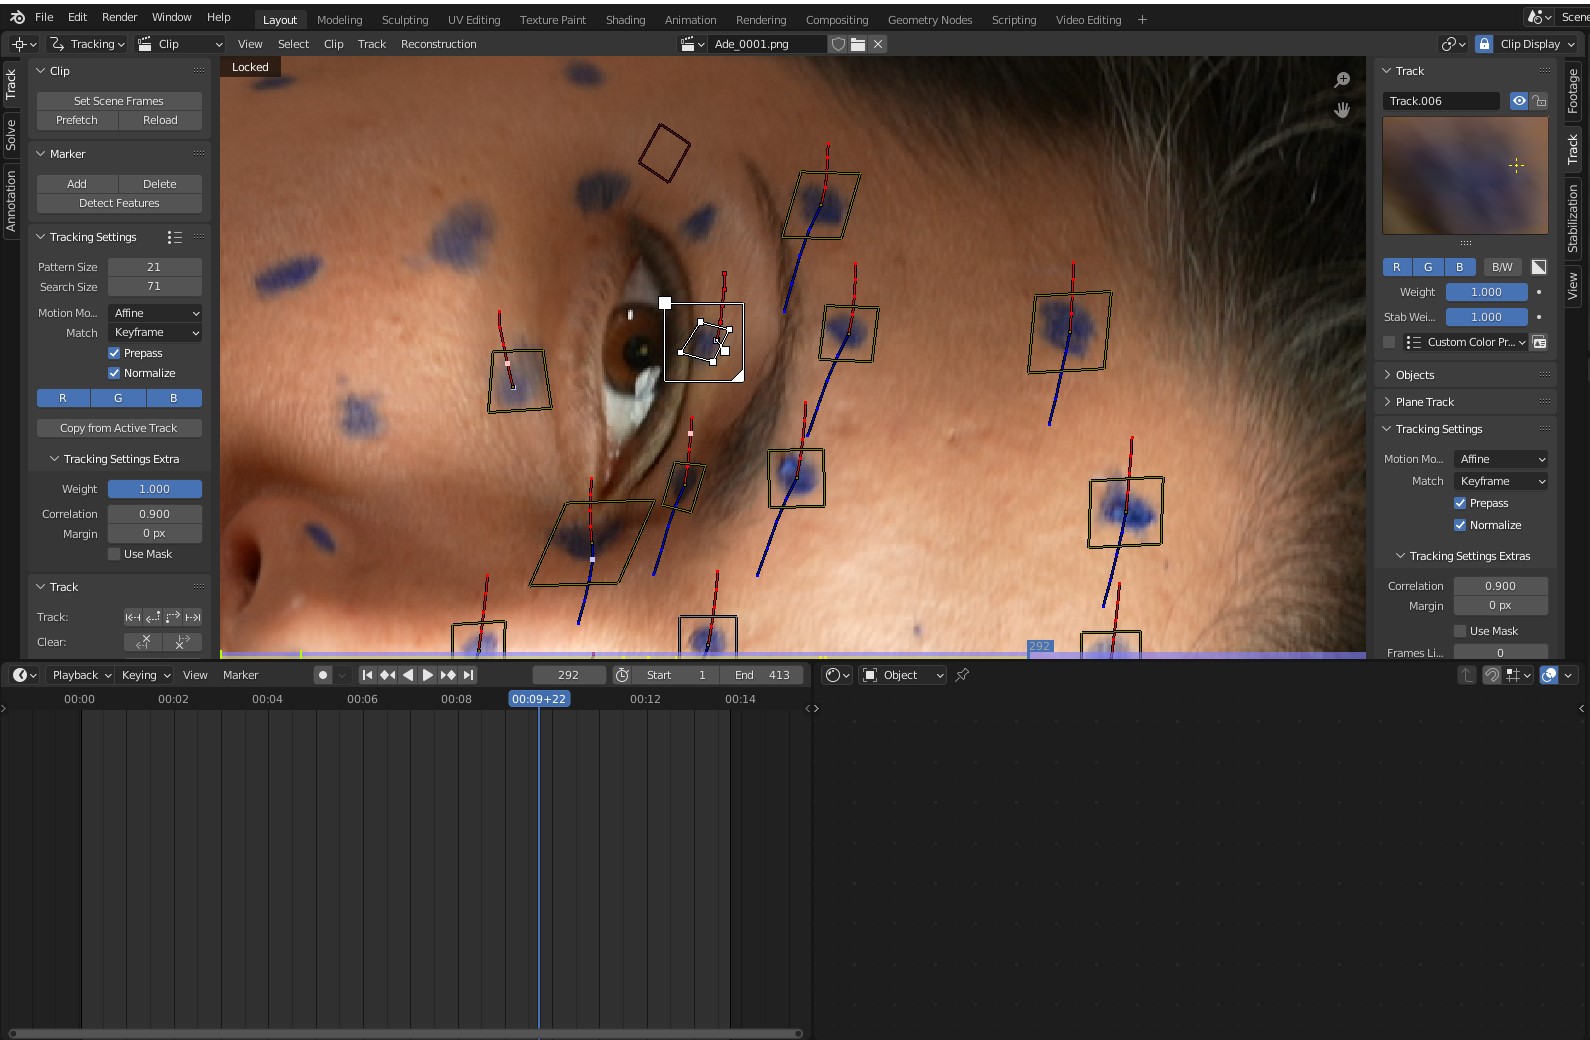This screenshot has width=1590, height=1040.
Task: Toggle B/W preview button
Action: point(1502,267)
